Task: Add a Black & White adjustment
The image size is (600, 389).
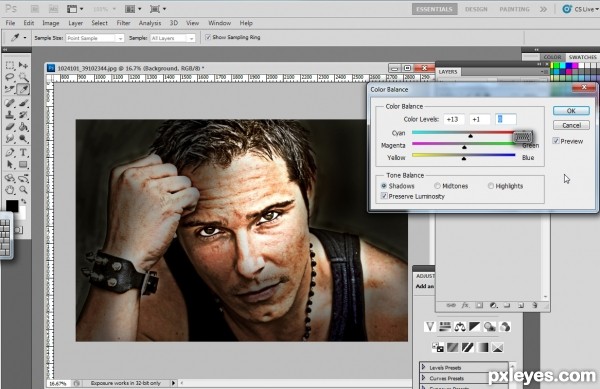Action: (x=474, y=326)
